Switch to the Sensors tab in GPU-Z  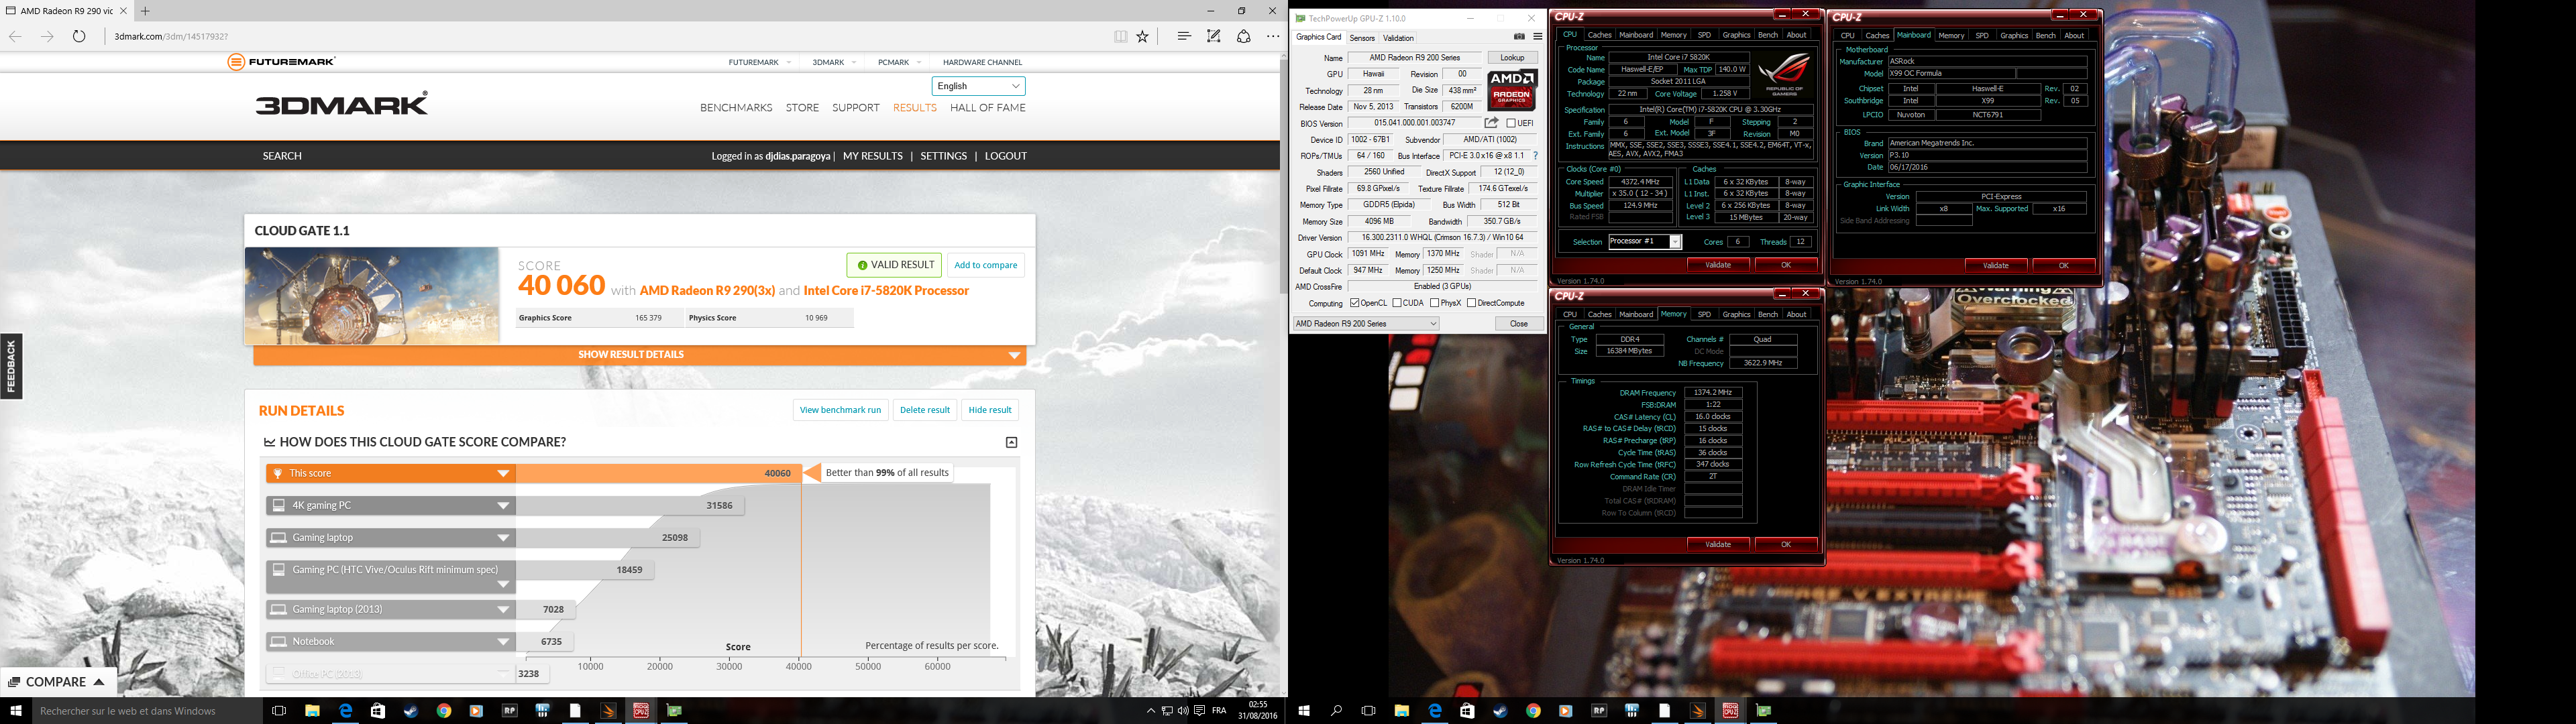[1362, 38]
